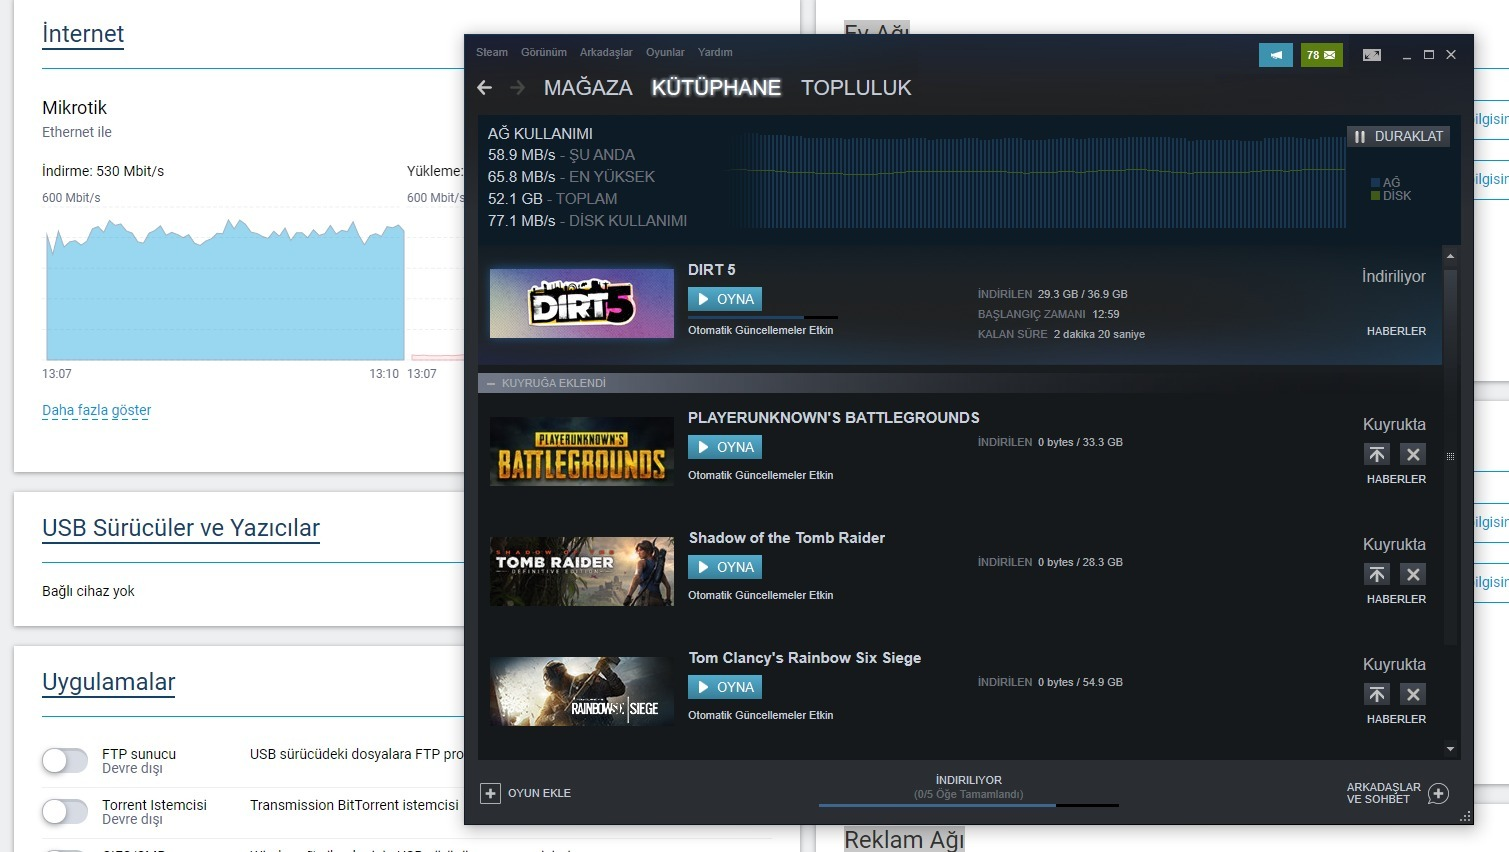Click the DIRT 5 title text
This screenshot has height=852, width=1509.
tap(712, 270)
